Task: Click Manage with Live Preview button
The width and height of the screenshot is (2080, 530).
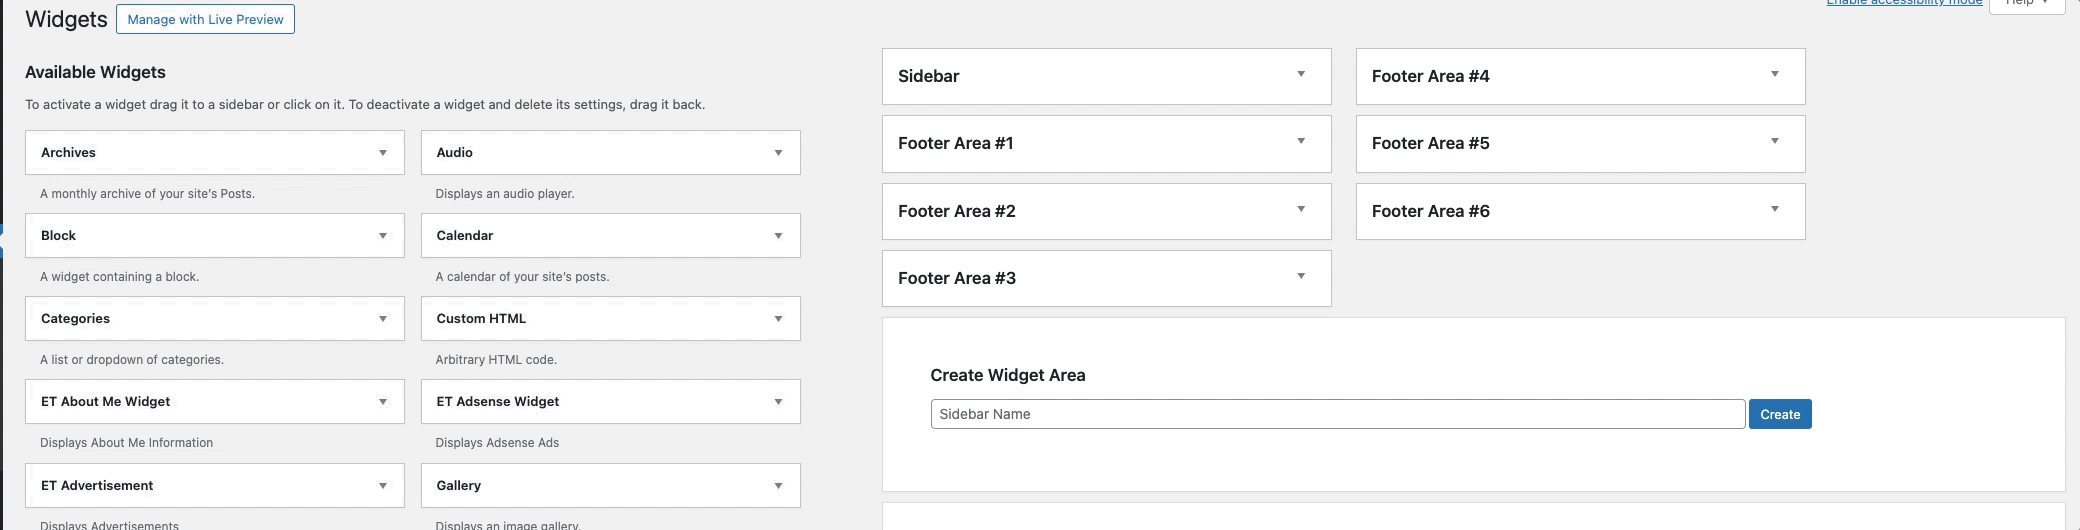Action: [205, 19]
